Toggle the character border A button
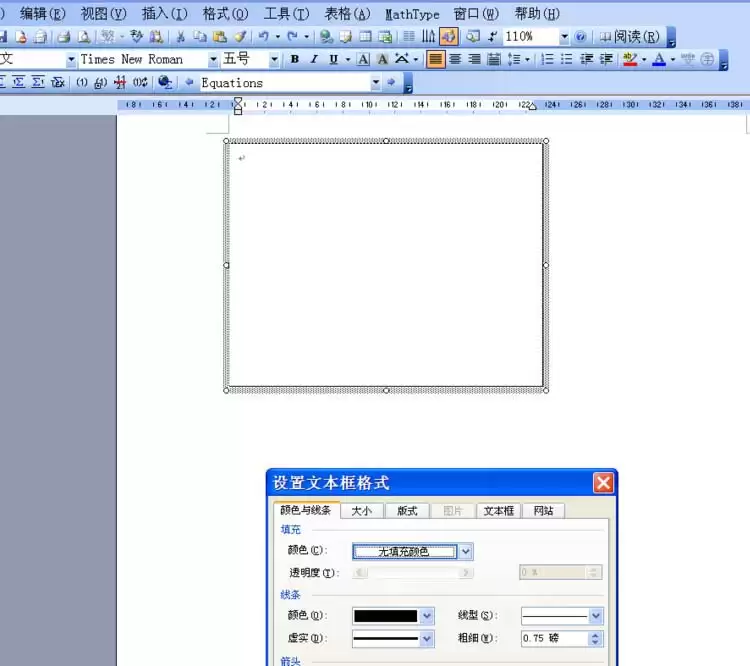Viewport: 750px width, 666px height. (x=364, y=59)
